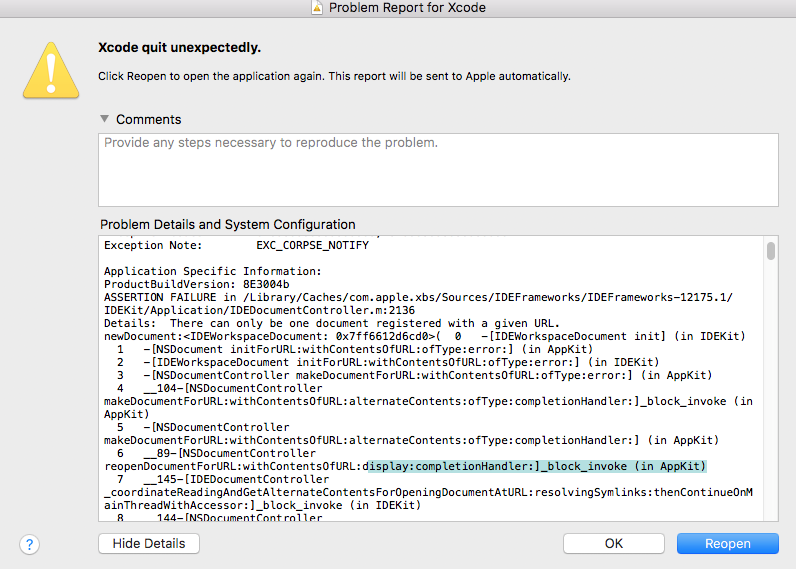Click the document icon in the title bar
This screenshot has height=569, width=796.
coord(317,7)
